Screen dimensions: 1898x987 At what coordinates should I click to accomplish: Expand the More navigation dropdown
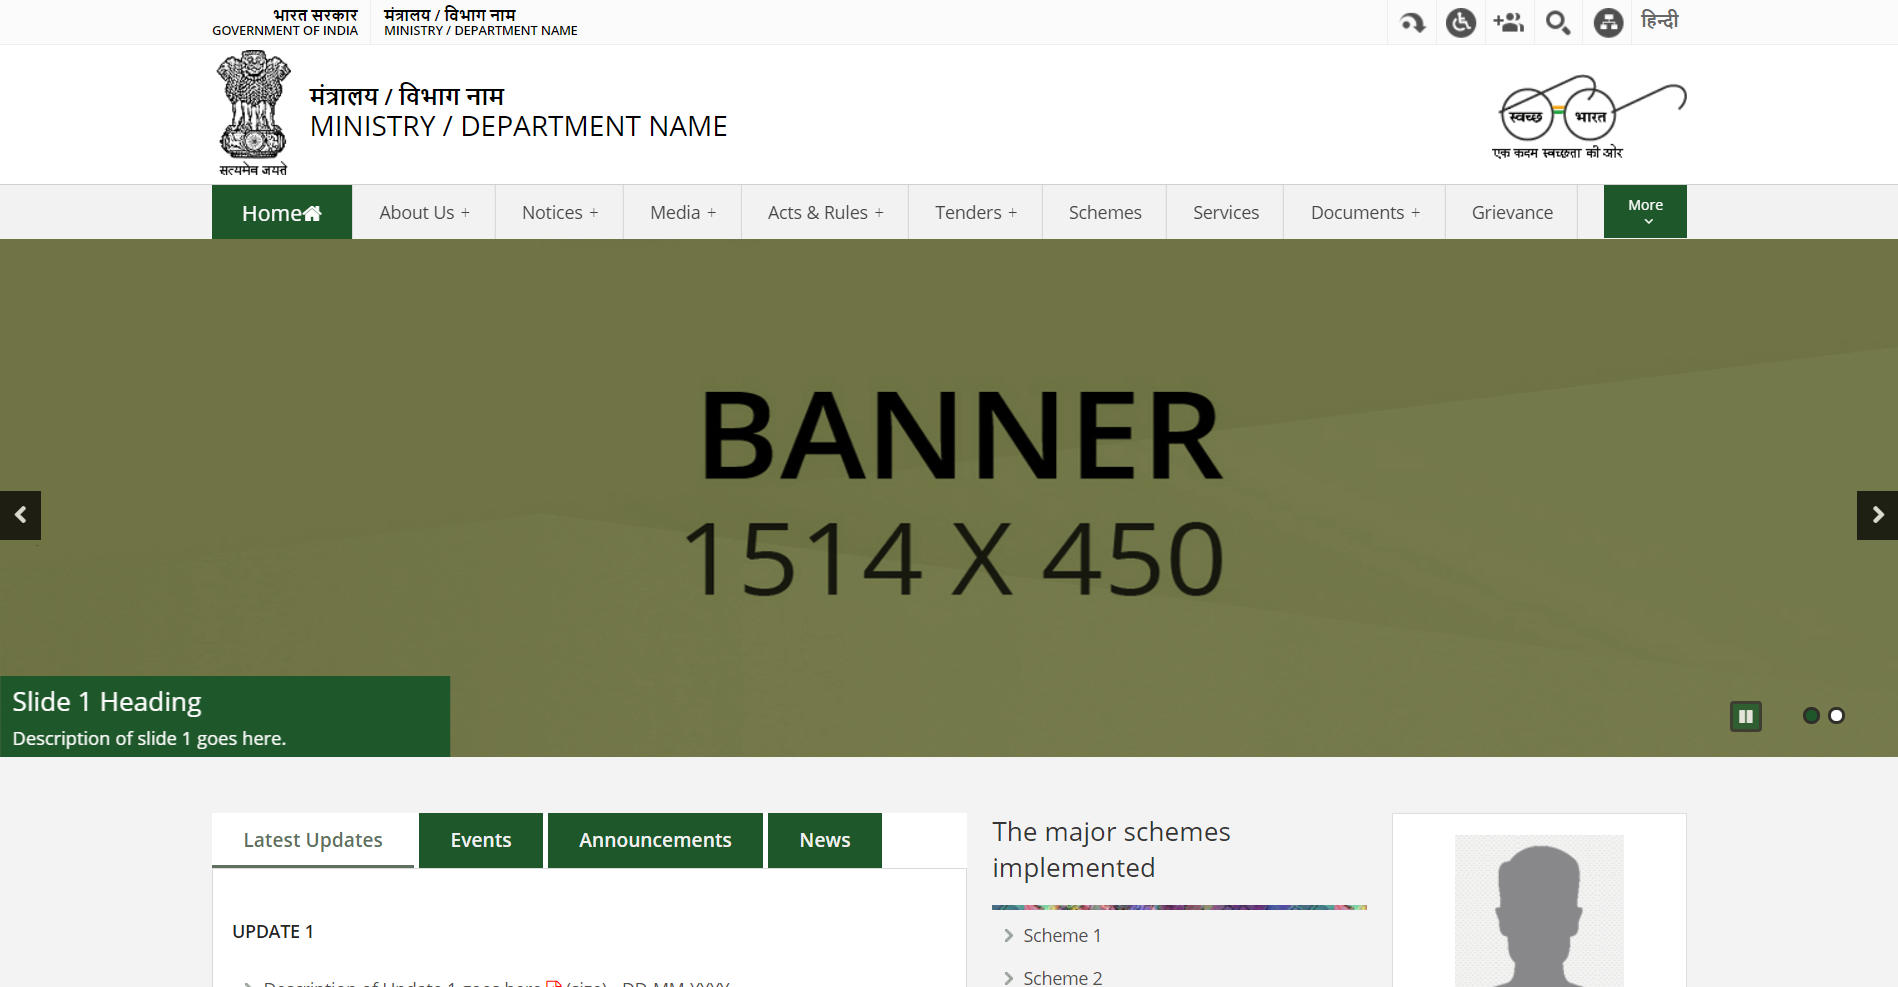click(1645, 211)
